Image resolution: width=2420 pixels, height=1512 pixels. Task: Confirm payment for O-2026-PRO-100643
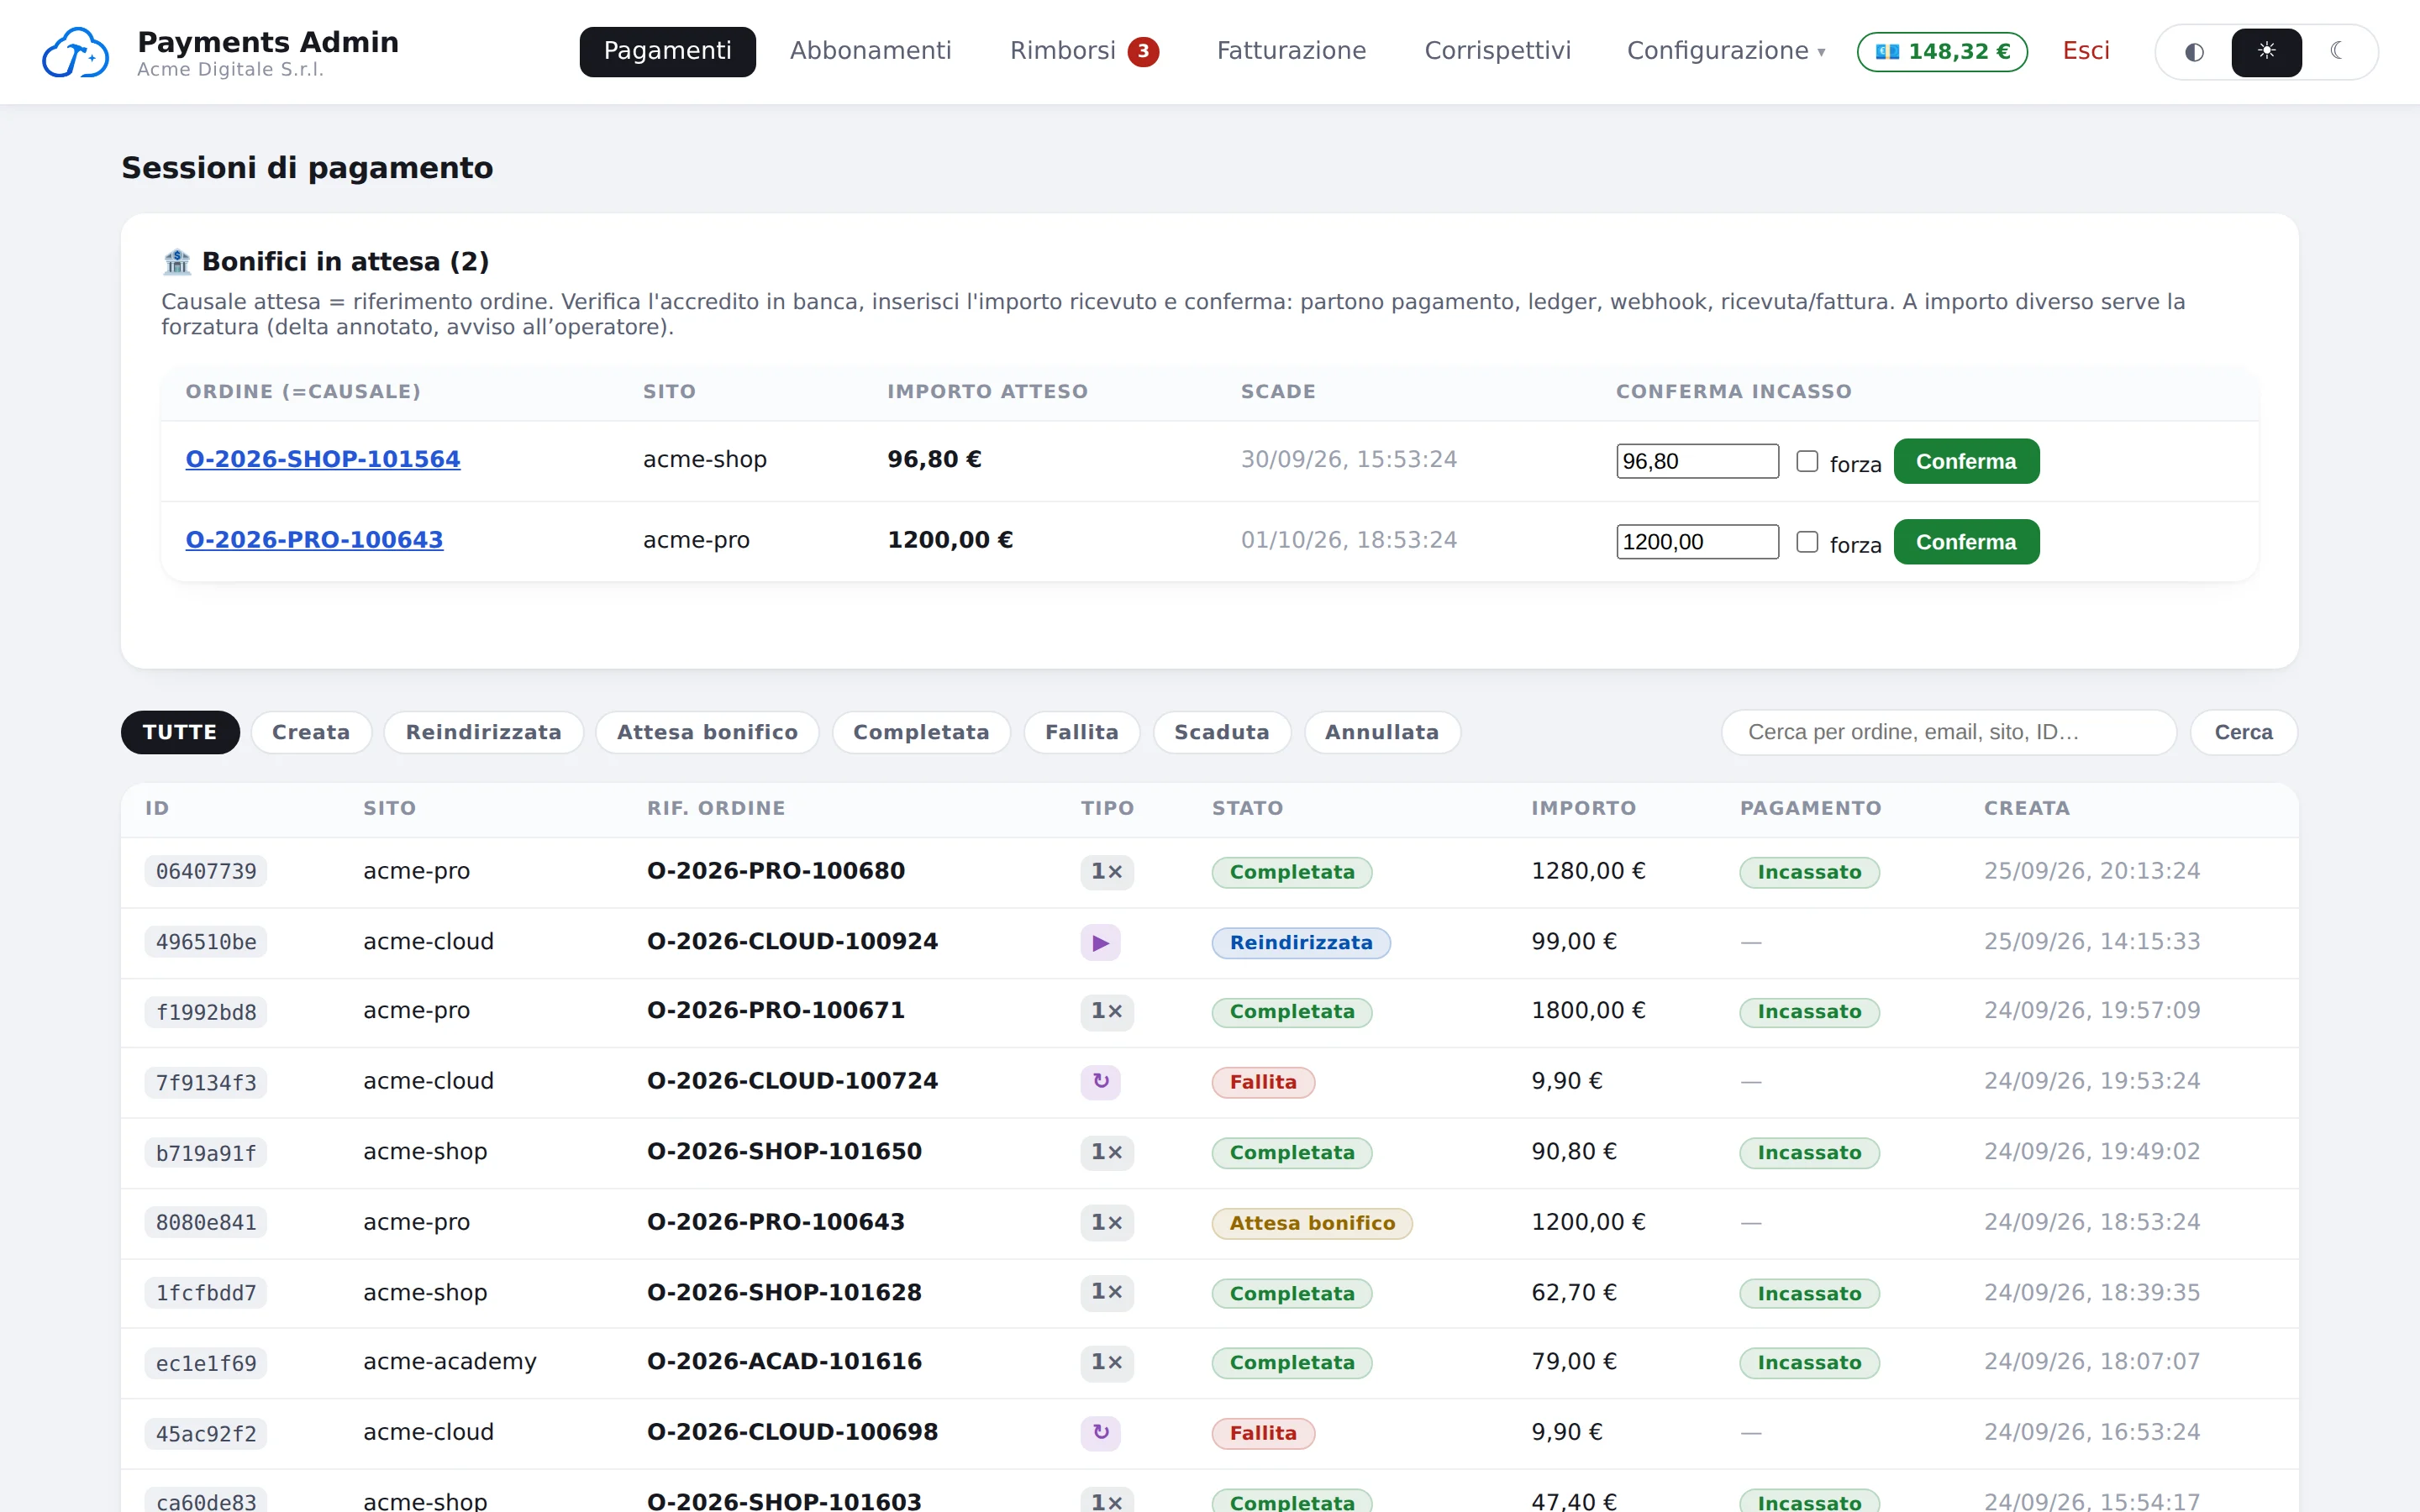click(1966, 542)
